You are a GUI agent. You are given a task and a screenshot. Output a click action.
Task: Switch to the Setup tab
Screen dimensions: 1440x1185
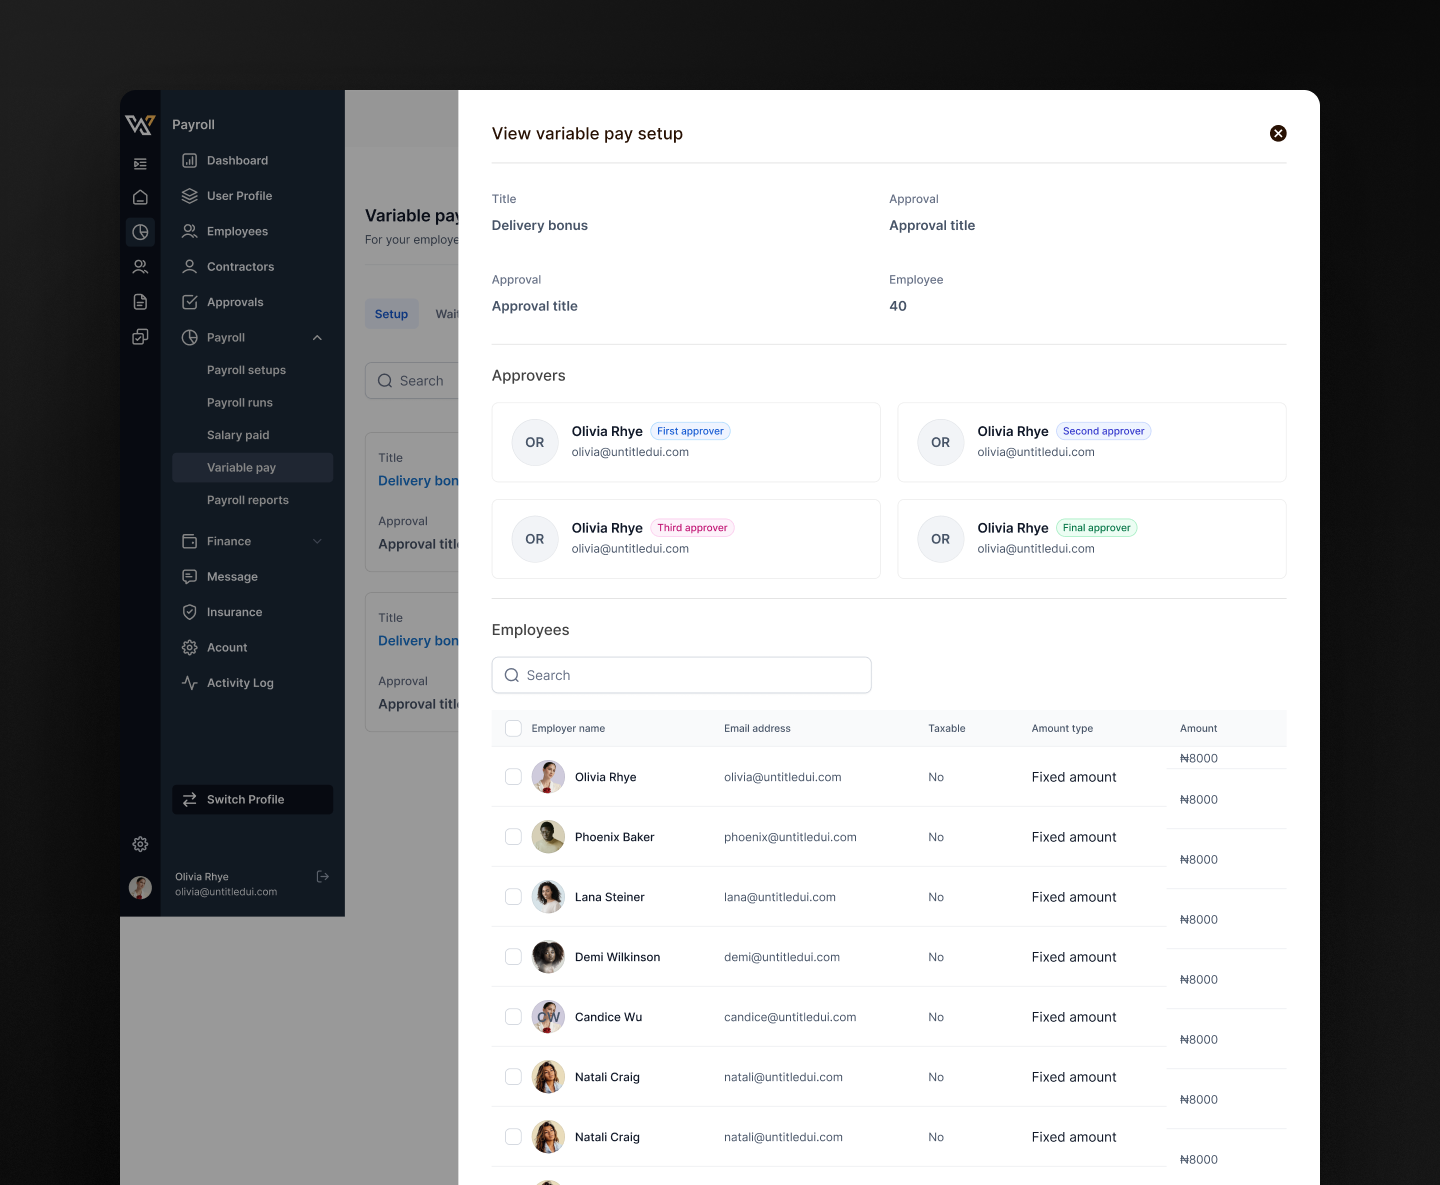click(x=391, y=314)
